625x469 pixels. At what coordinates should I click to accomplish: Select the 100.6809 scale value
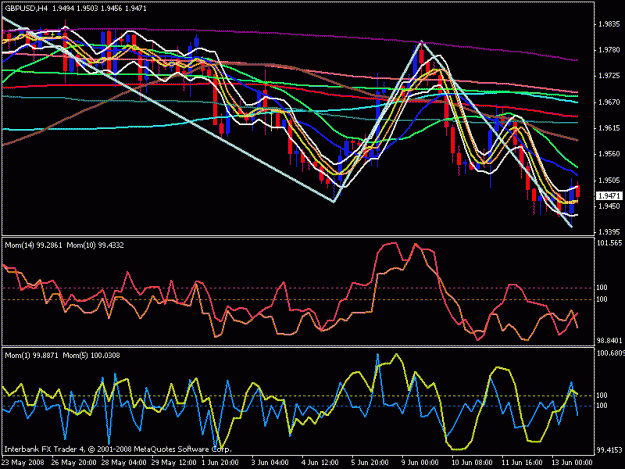(610, 353)
